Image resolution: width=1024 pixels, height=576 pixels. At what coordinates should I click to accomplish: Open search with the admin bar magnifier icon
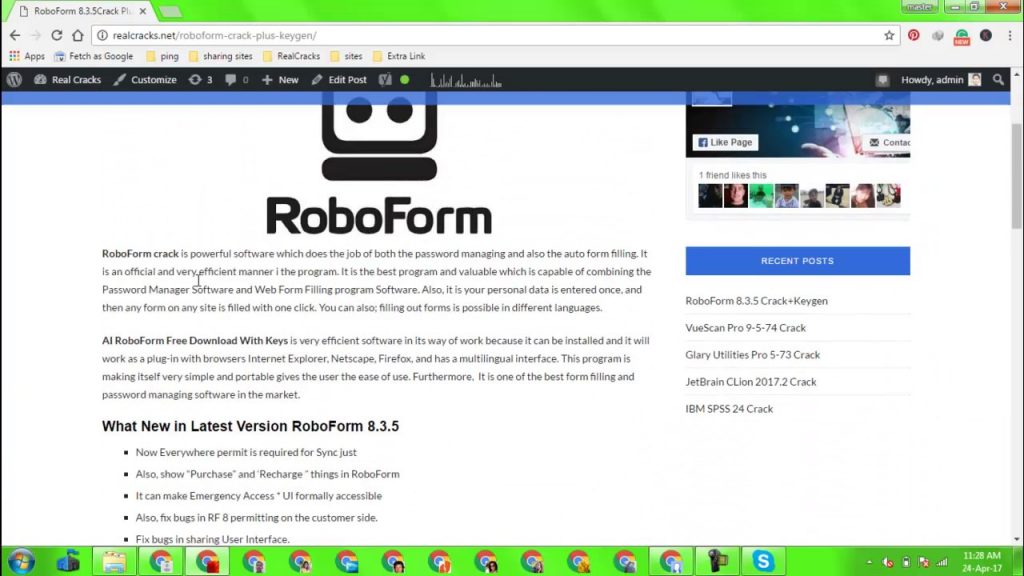(999, 80)
